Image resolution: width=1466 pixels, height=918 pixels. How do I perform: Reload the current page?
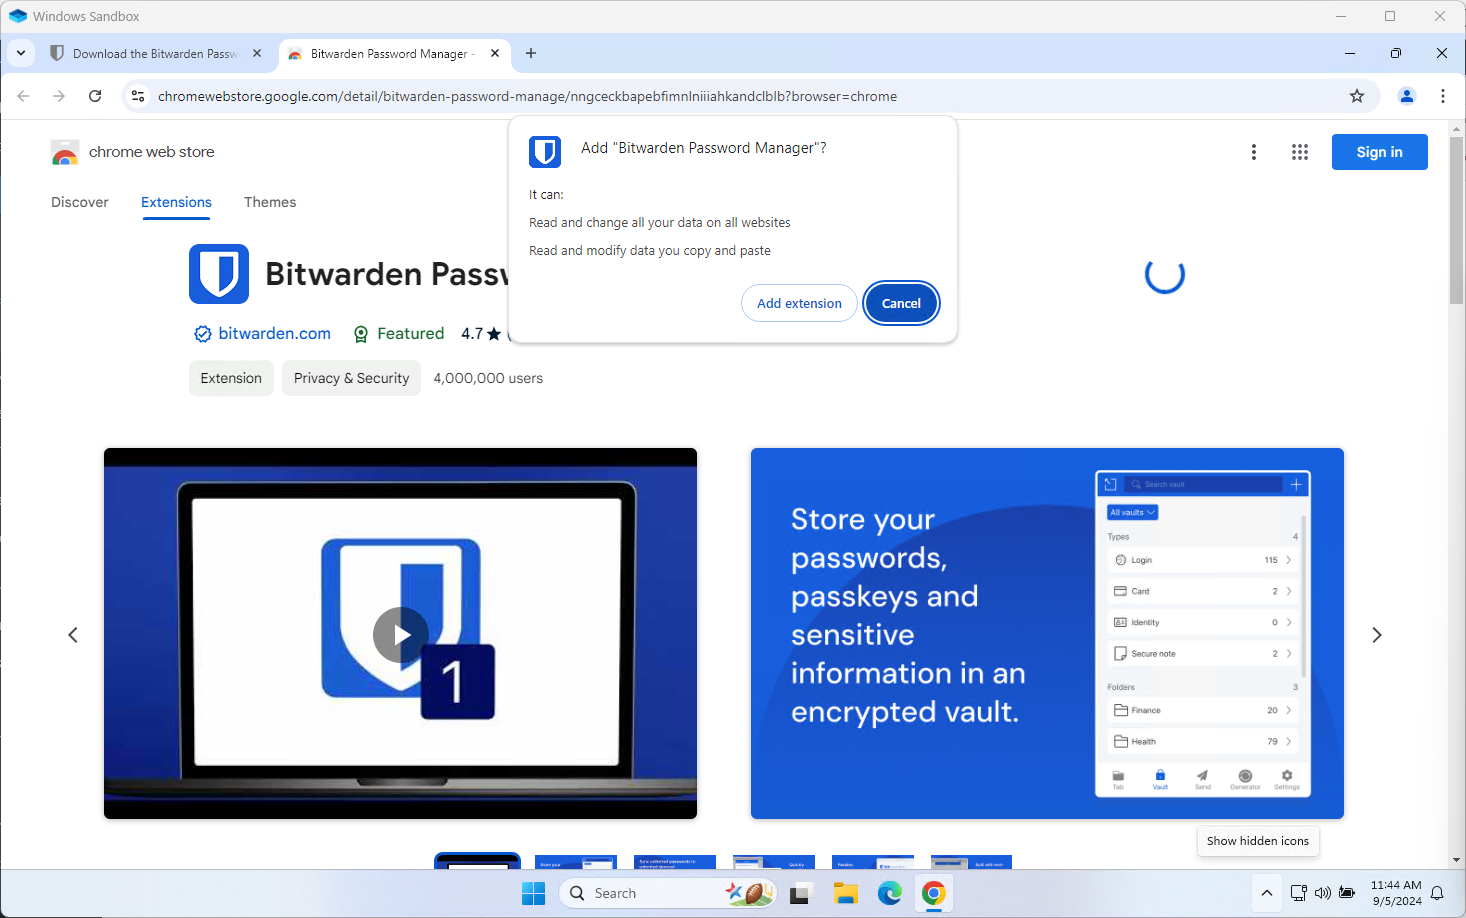click(x=95, y=96)
